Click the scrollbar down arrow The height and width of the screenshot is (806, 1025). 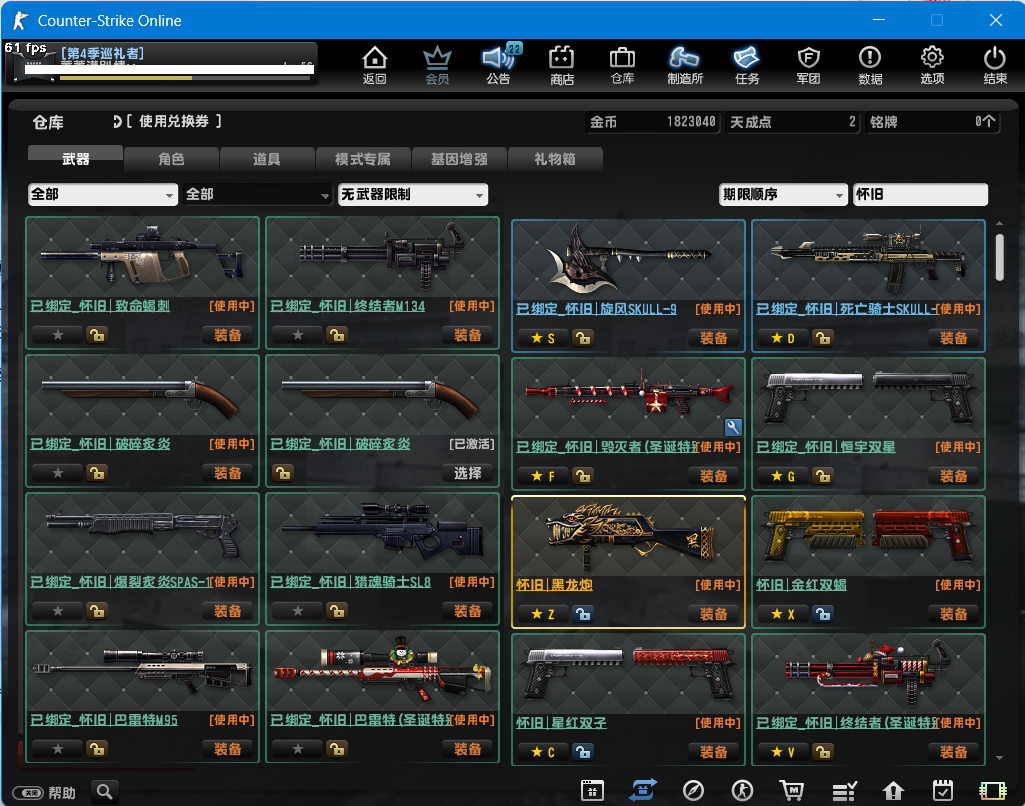click(1000, 758)
